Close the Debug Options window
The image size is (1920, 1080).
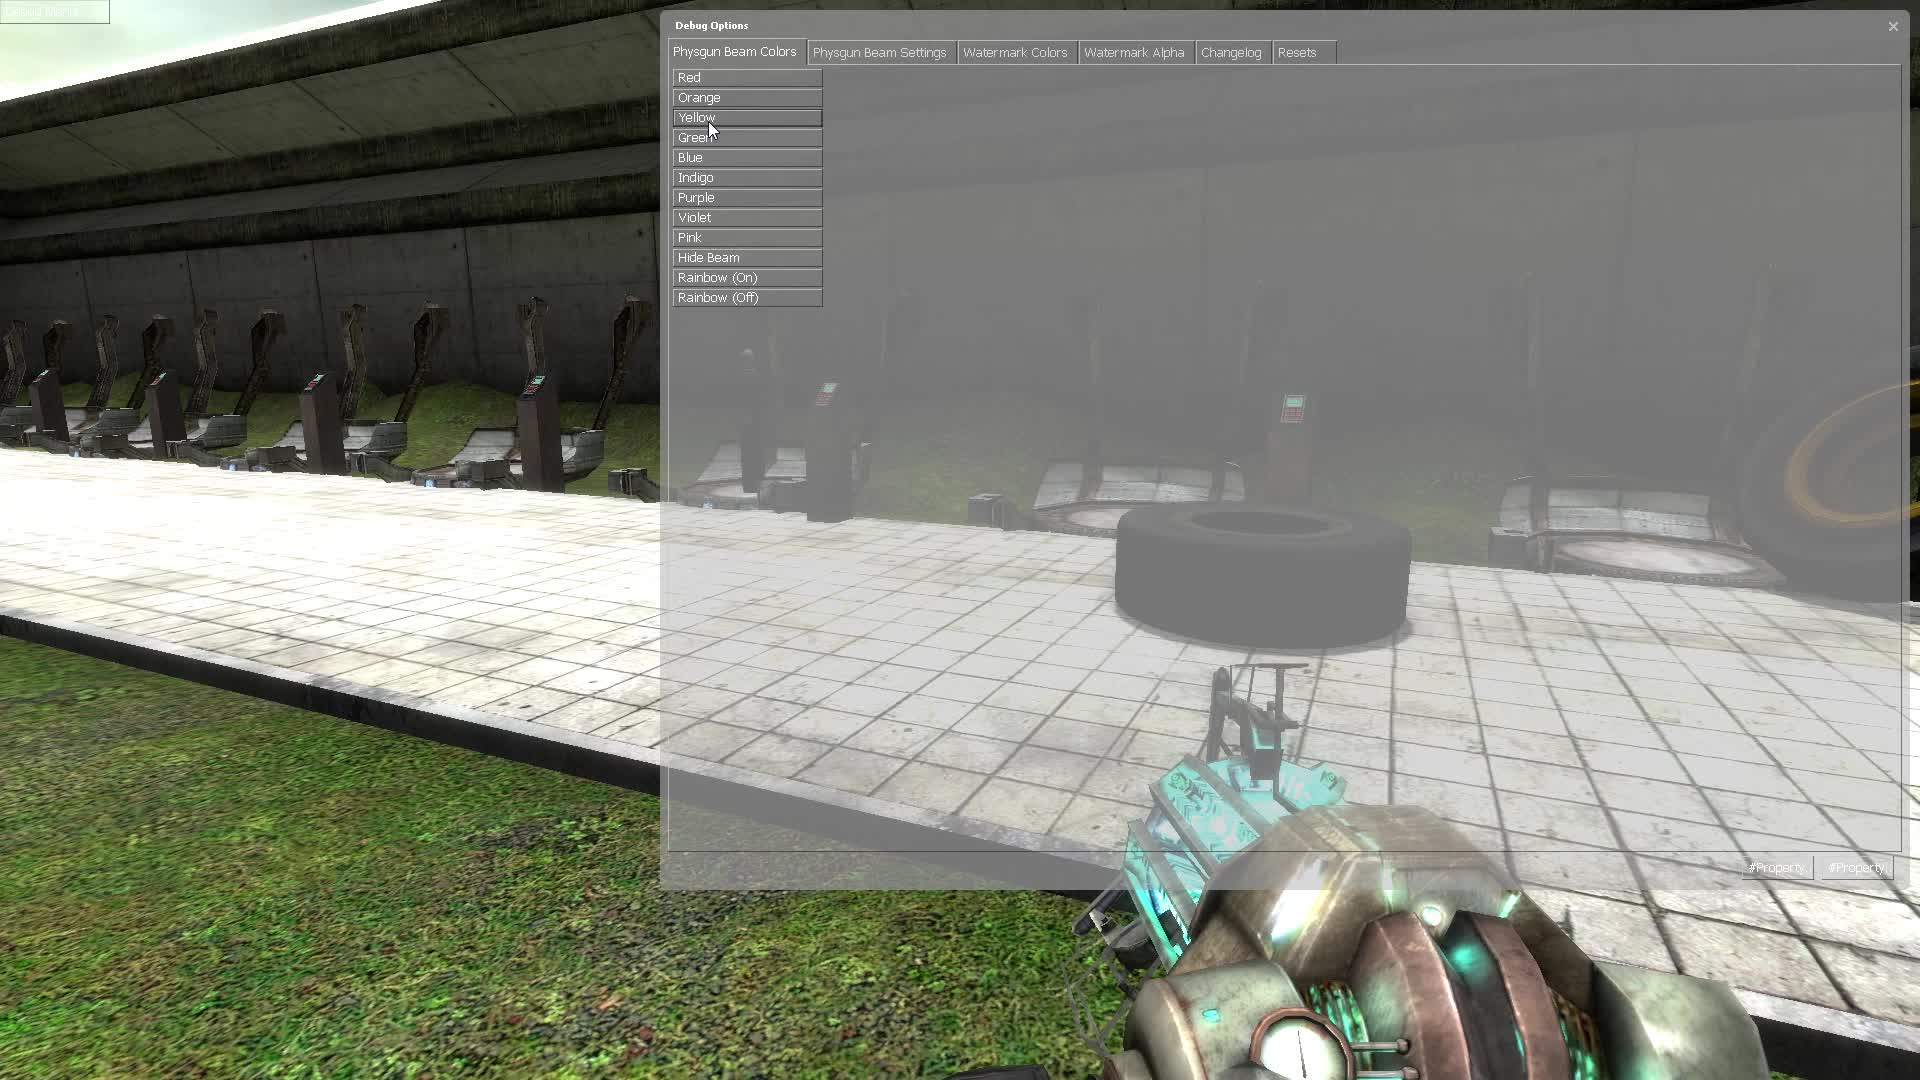(1893, 26)
